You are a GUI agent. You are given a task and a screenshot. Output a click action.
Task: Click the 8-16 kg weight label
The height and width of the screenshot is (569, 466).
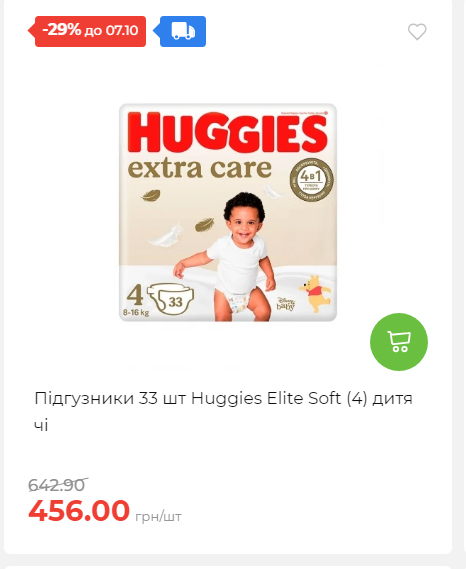click(136, 312)
